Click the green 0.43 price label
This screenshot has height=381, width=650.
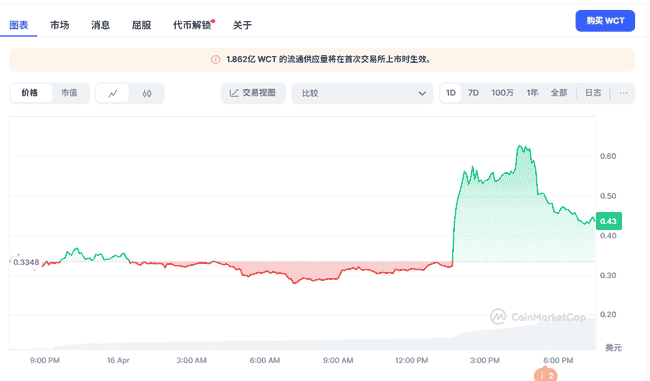coord(609,221)
